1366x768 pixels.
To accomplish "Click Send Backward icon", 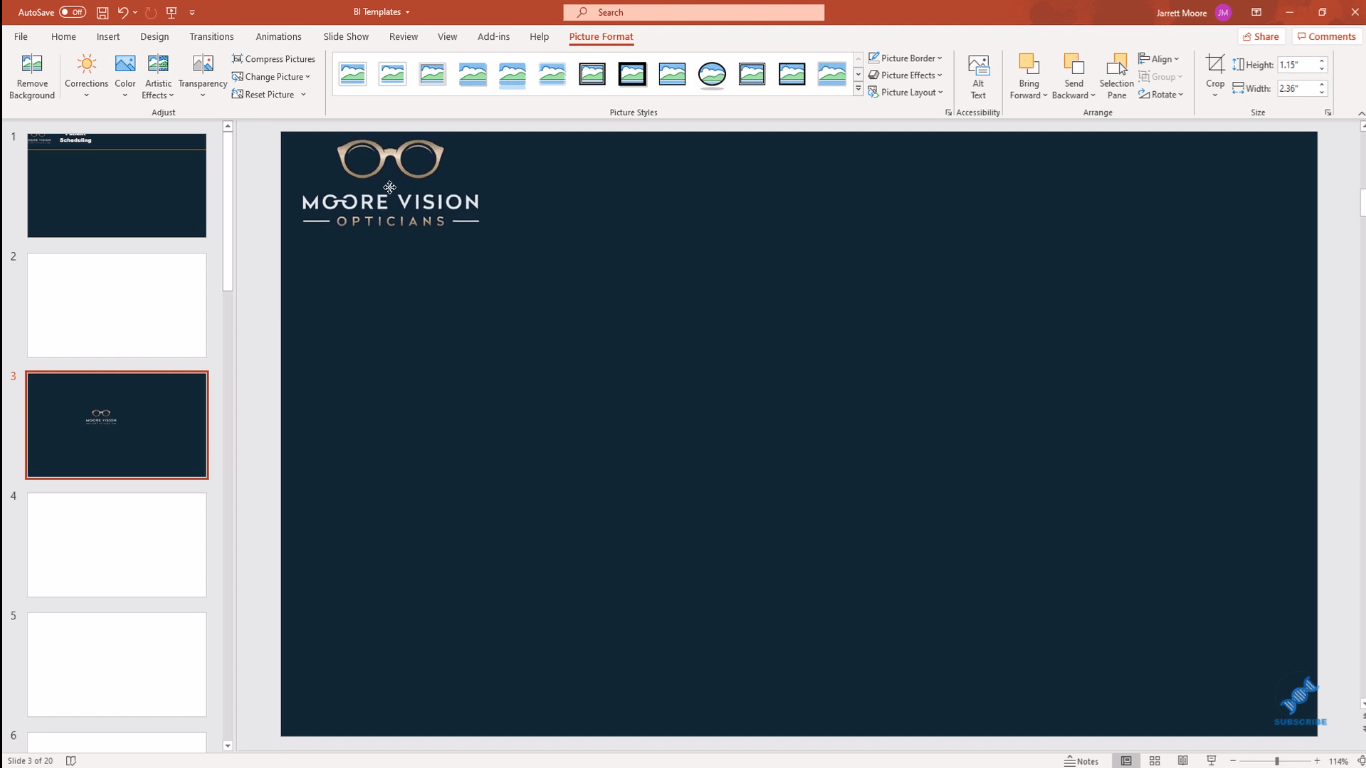I will [x=1073, y=64].
